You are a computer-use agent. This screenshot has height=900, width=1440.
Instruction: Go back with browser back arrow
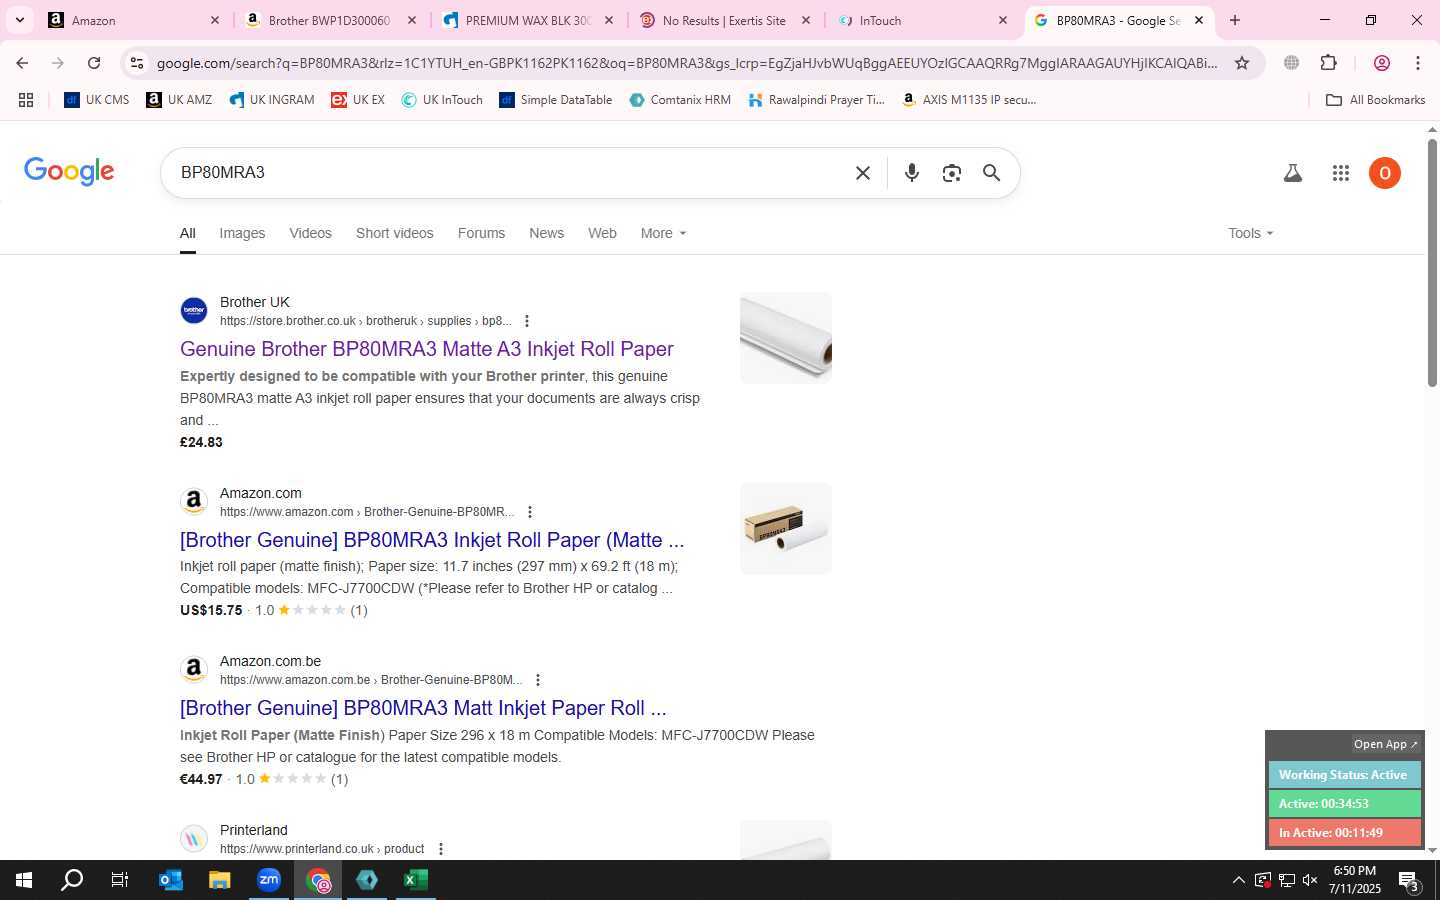click(22, 63)
